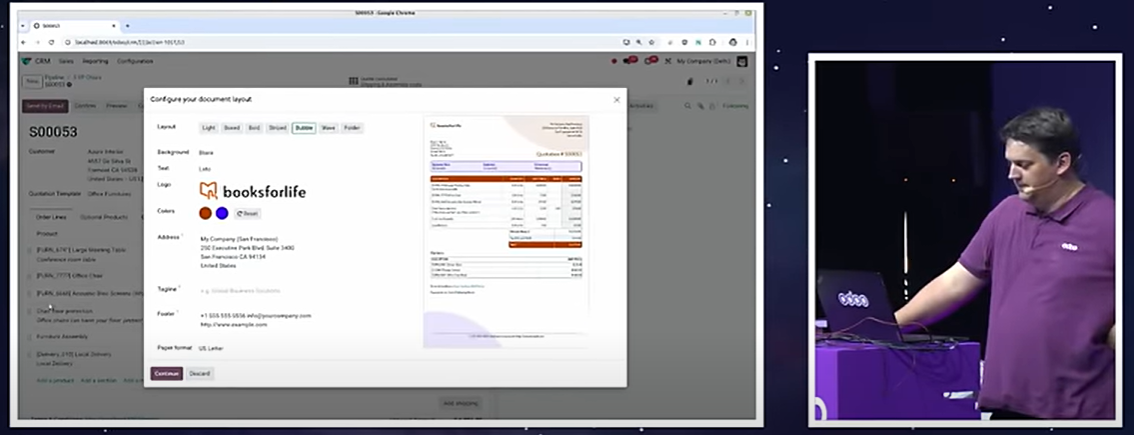Open the blue secondary color swatch
1134x435 pixels.
click(222, 214)
